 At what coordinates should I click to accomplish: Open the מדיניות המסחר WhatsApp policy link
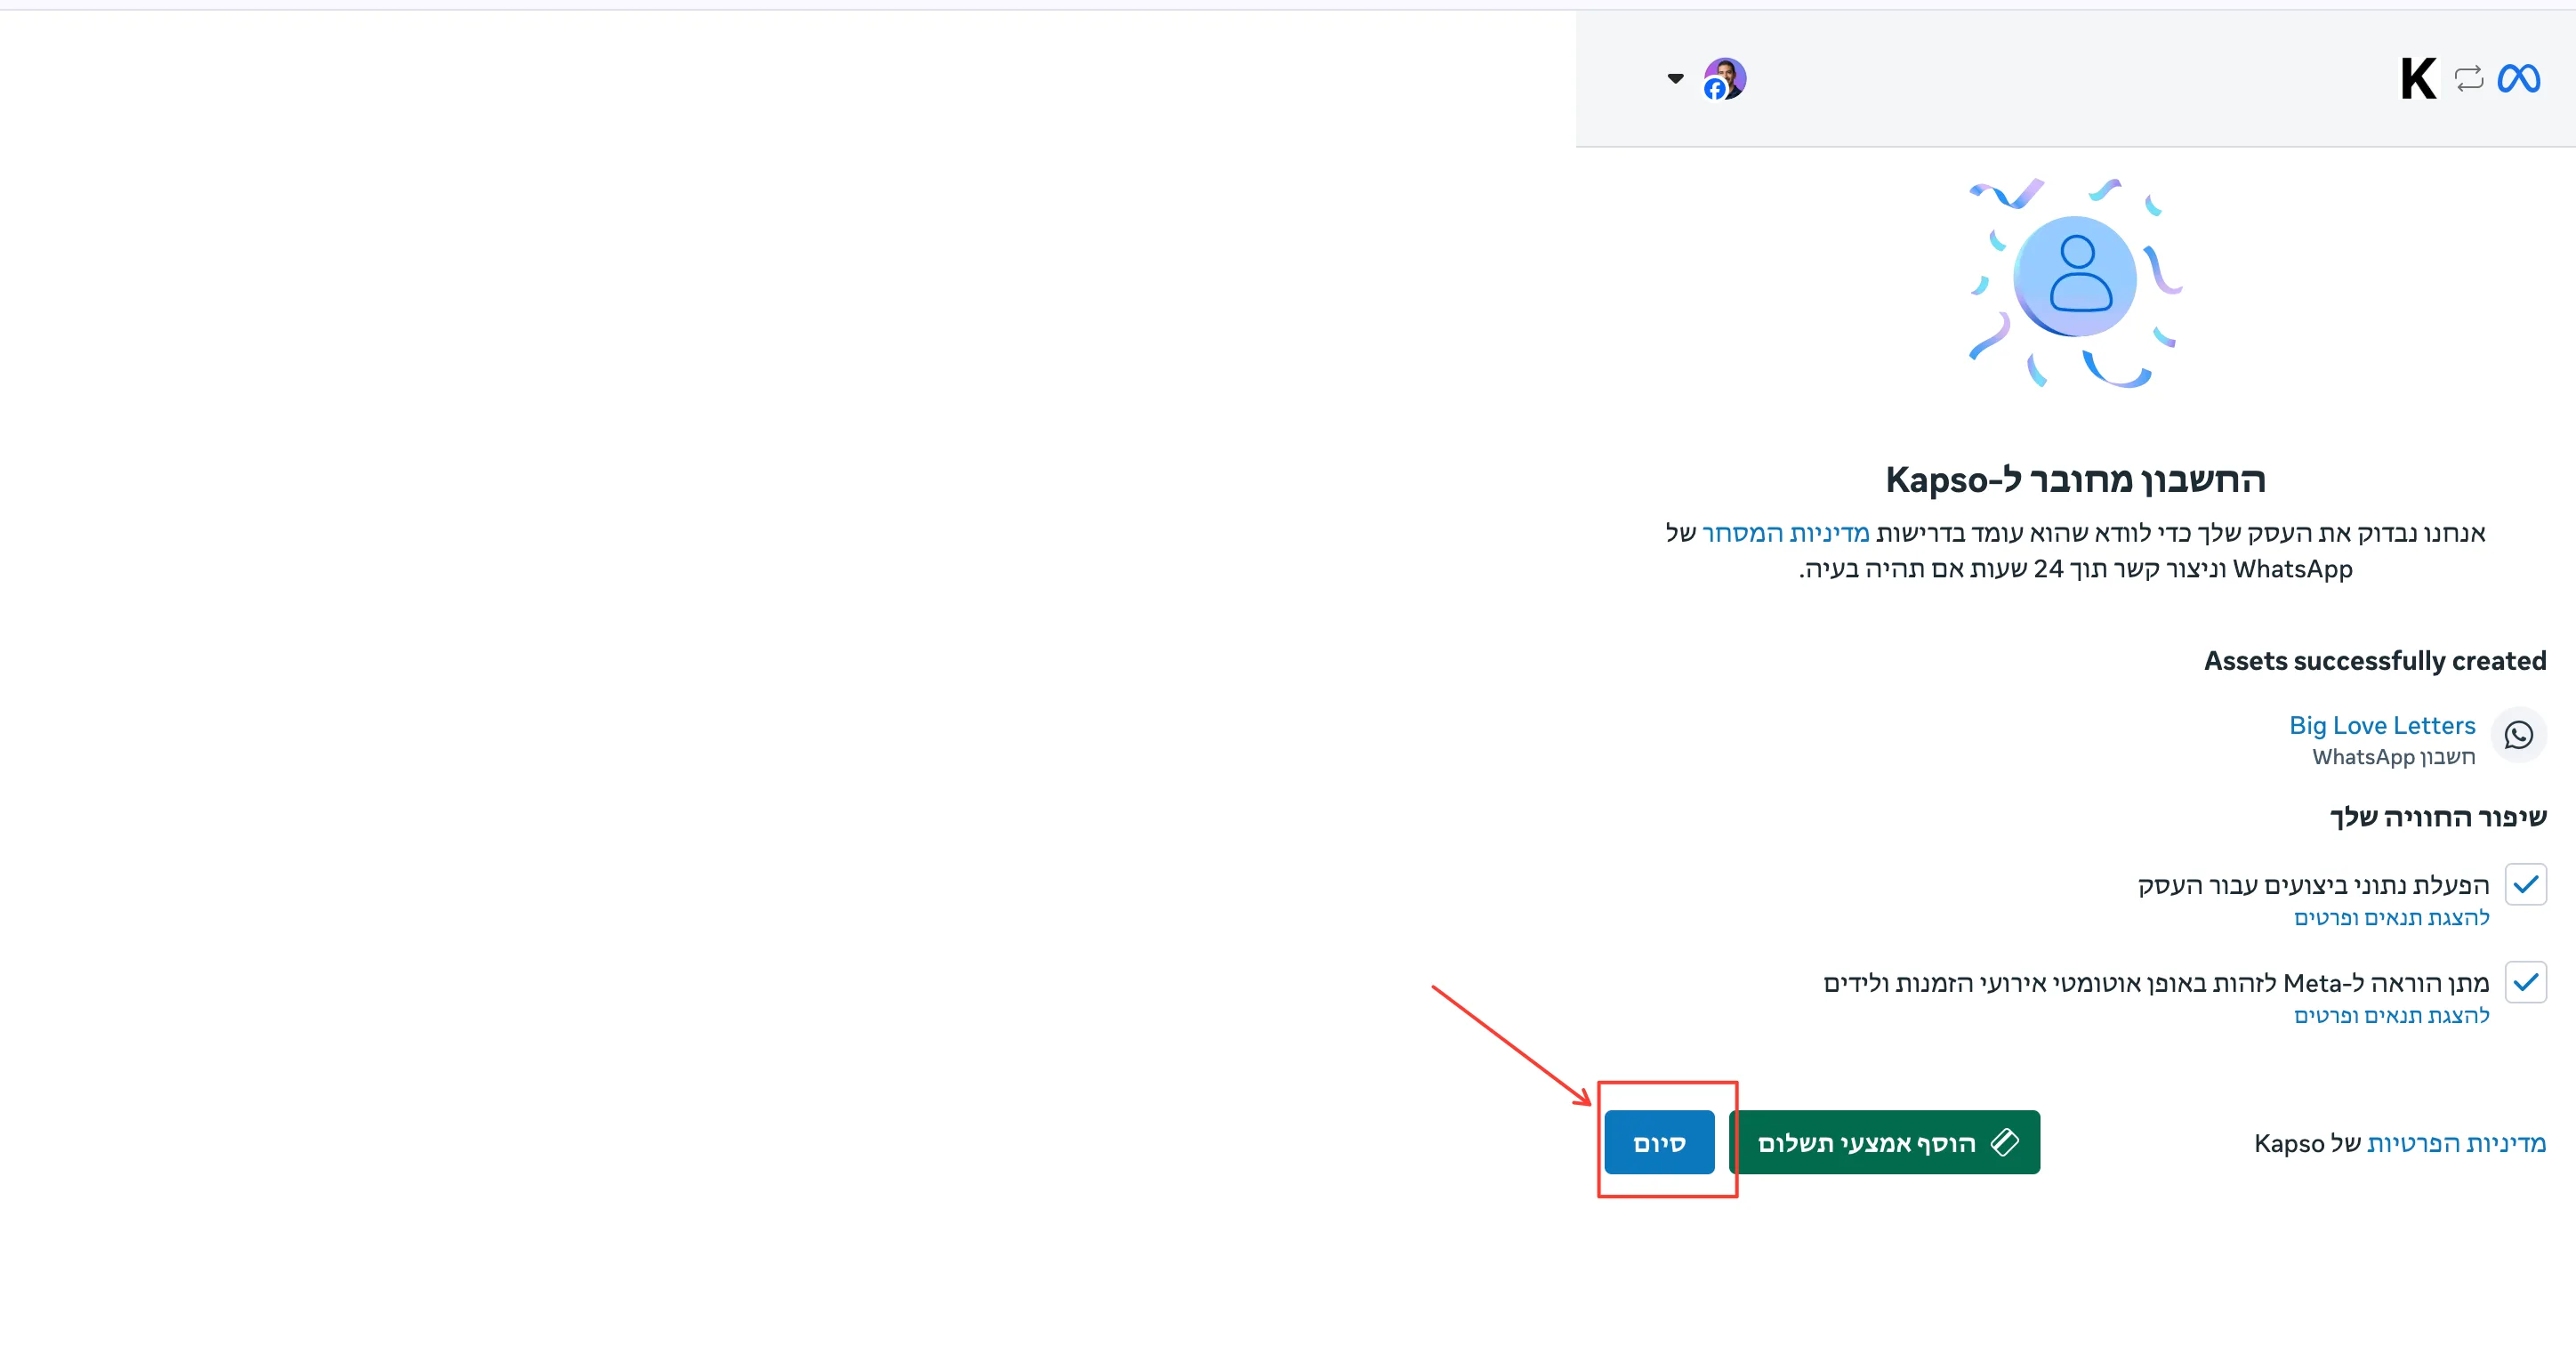click(x=1785, y=533)
